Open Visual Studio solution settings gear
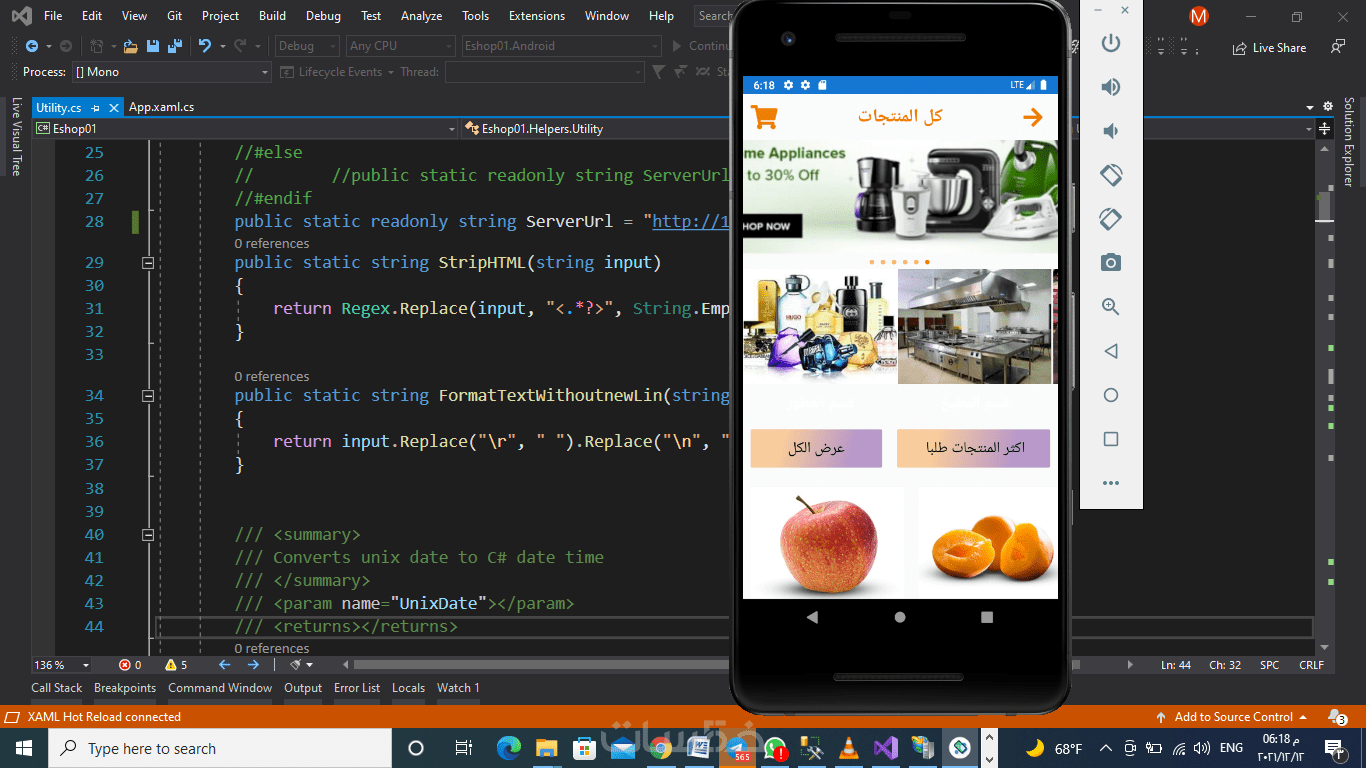Image resolution: width=1366 pixels, height=768 pixels. (x=1328, y=106)
